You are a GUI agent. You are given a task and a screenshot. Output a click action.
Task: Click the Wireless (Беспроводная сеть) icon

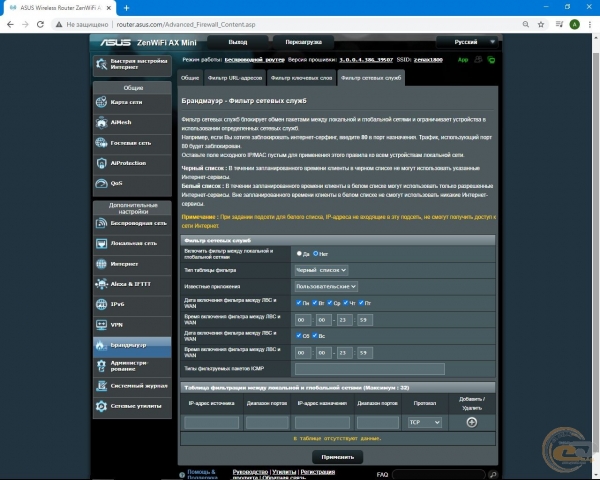pyautogui.click(x=101, y=223)
